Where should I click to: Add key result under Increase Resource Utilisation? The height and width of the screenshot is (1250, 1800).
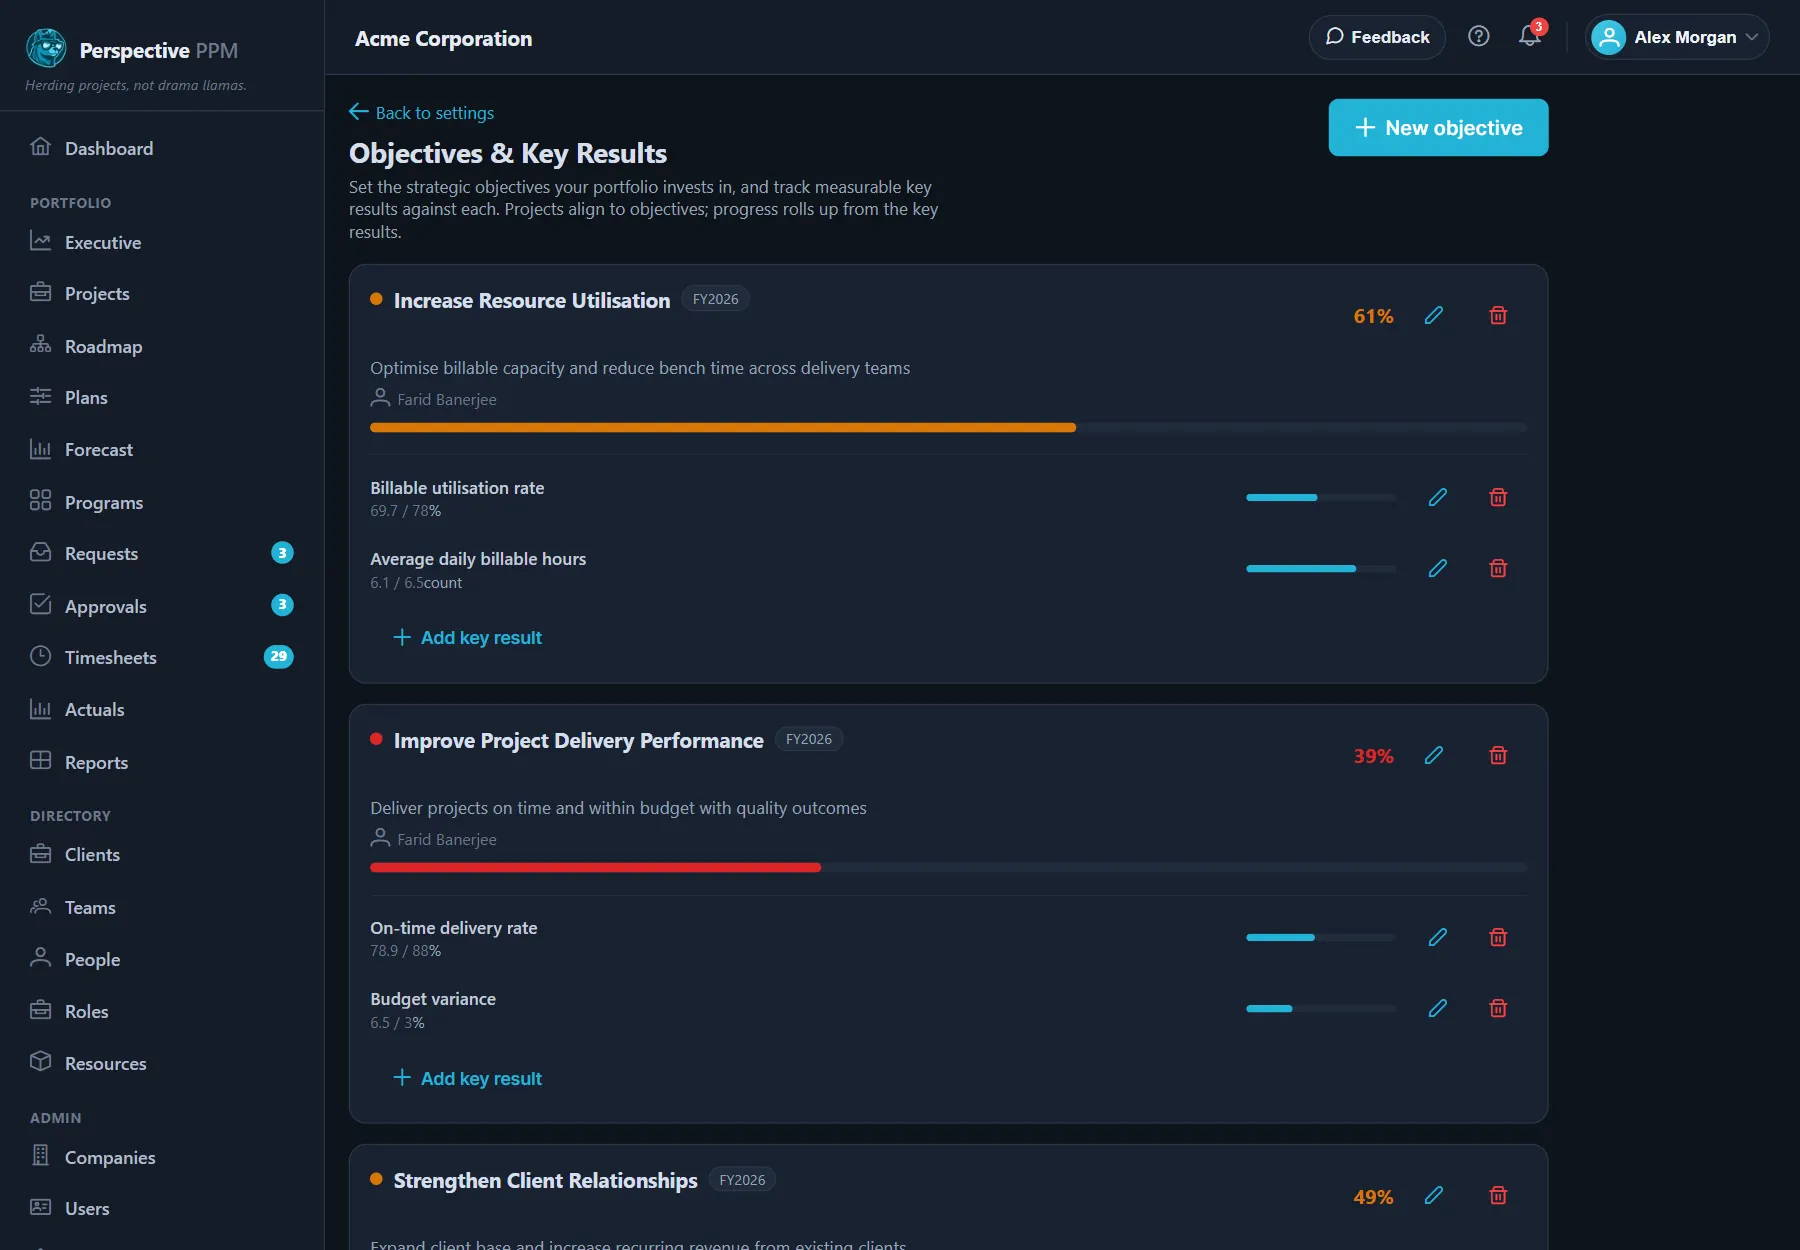coord(467,637)
